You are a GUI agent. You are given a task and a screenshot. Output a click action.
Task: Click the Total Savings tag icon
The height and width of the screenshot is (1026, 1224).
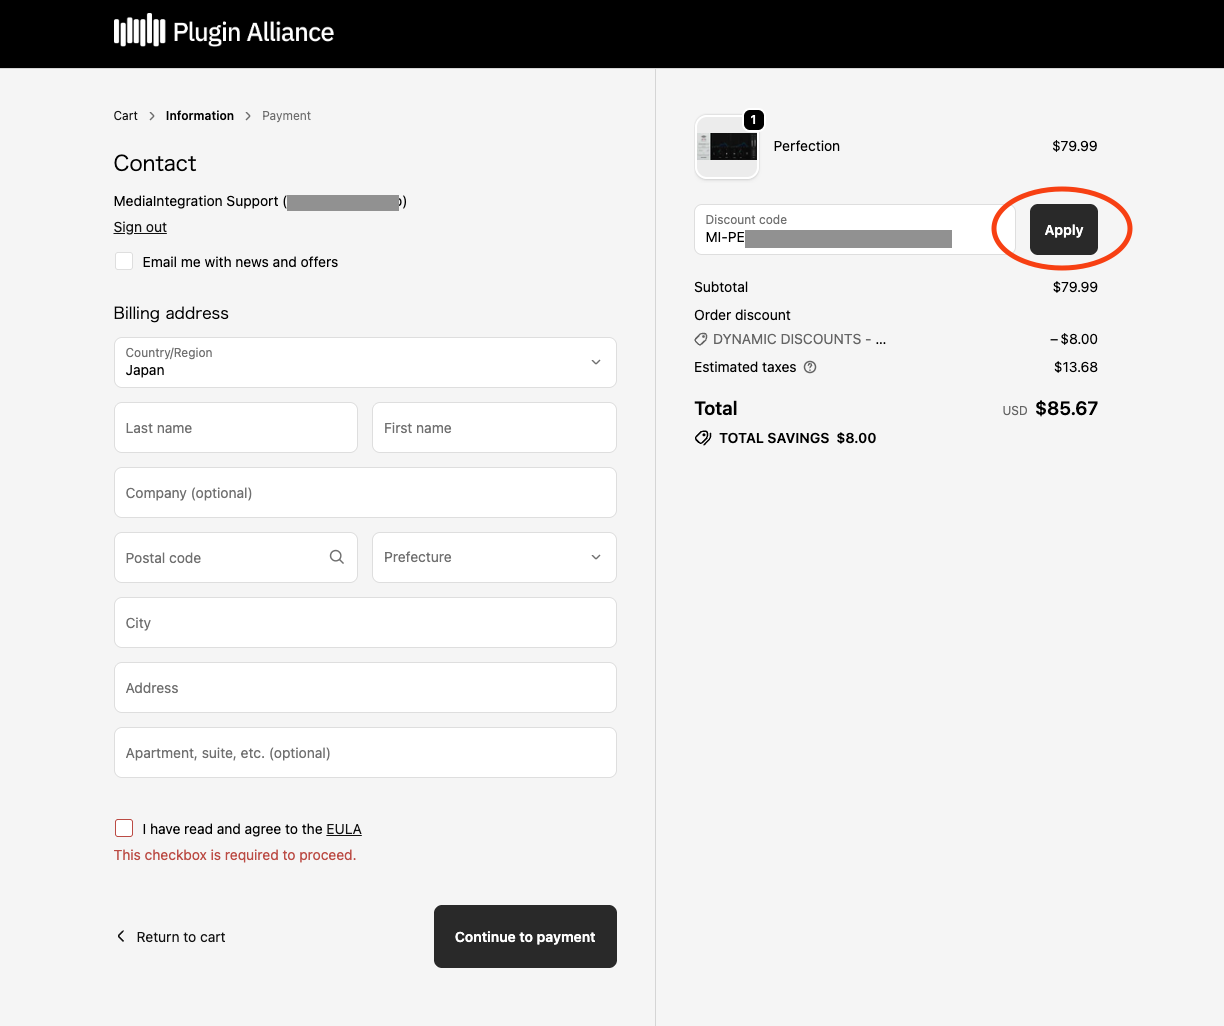[703, 438]
